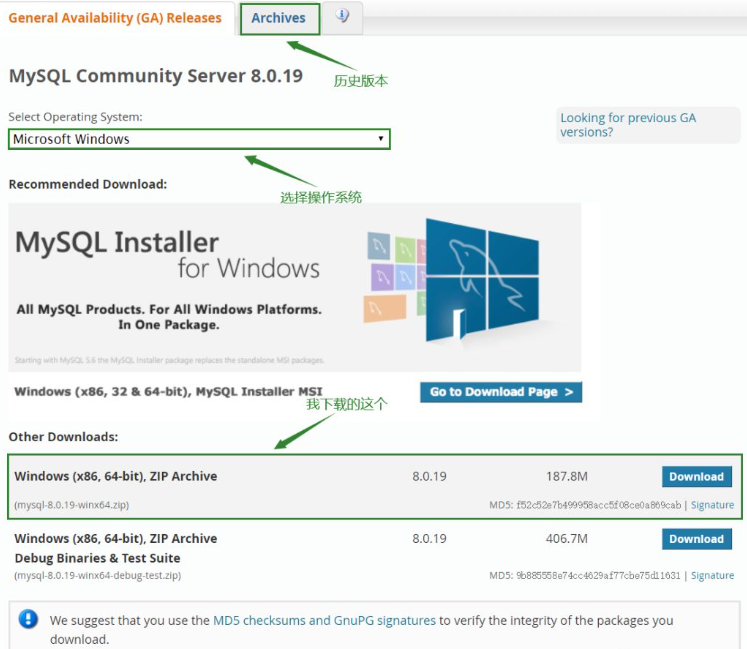The width and height of the screenshot is (747, 649).
Task: Open Signature link for the debug-test zip
Action: 712,576
